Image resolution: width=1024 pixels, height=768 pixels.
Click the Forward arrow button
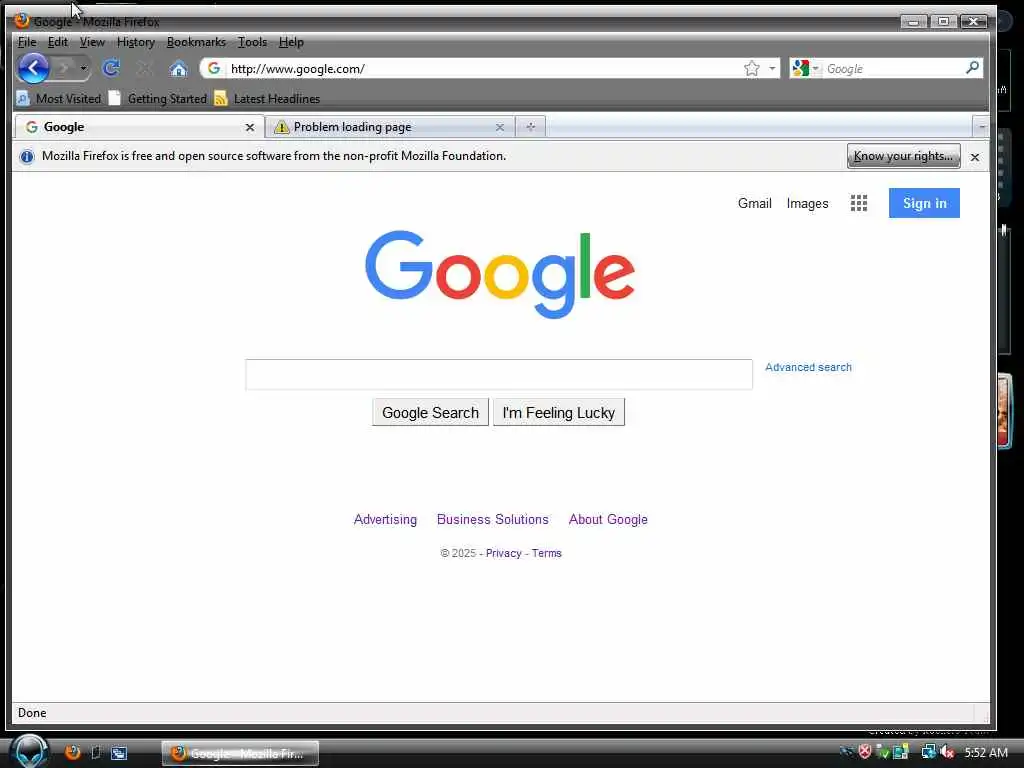(x=64, y=68)
